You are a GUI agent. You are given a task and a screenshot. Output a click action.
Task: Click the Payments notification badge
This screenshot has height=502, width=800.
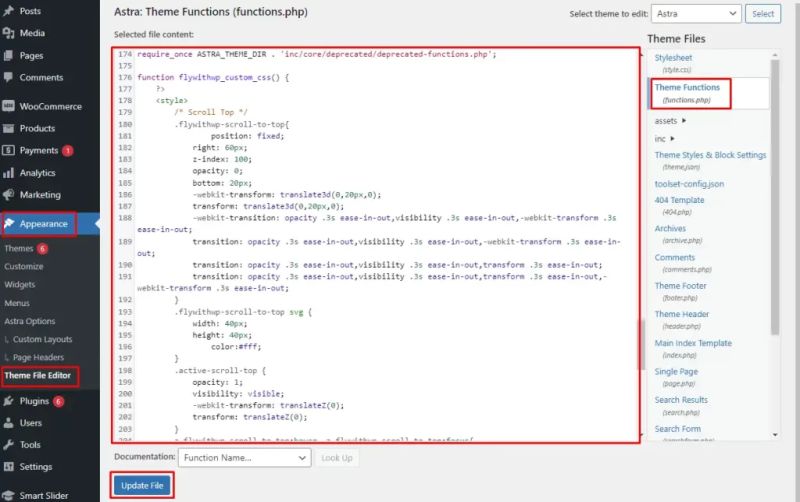click(67, 151)
